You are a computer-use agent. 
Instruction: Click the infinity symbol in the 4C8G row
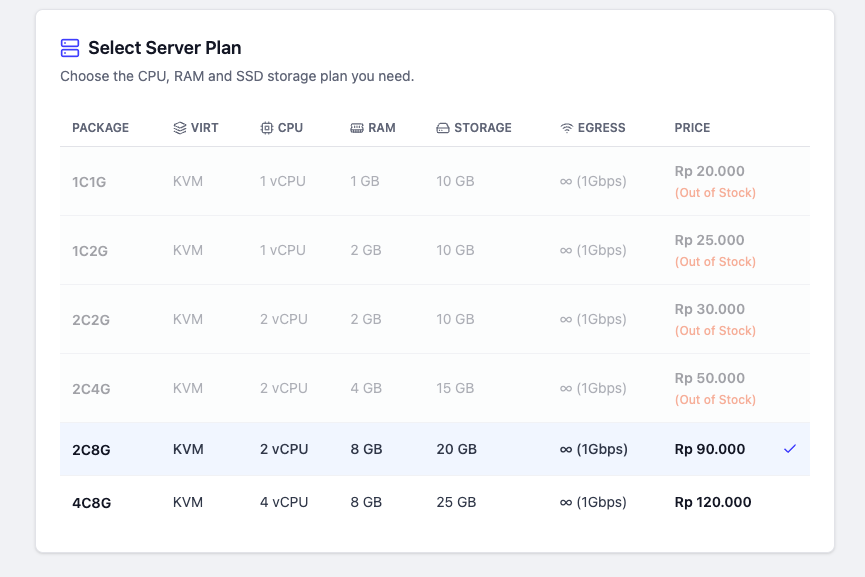pos(566,503)
